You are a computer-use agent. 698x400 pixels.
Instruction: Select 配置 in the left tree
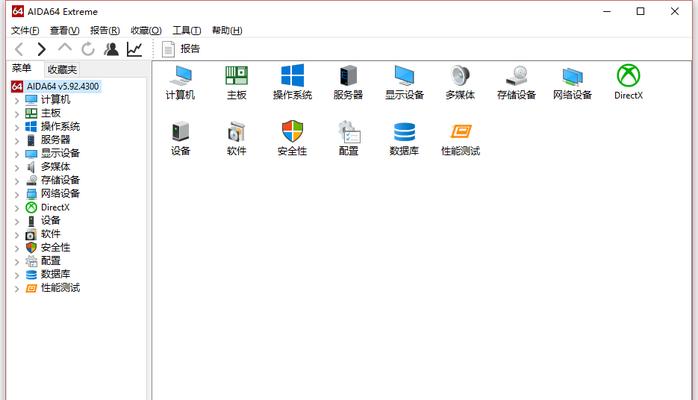(50, 261)
